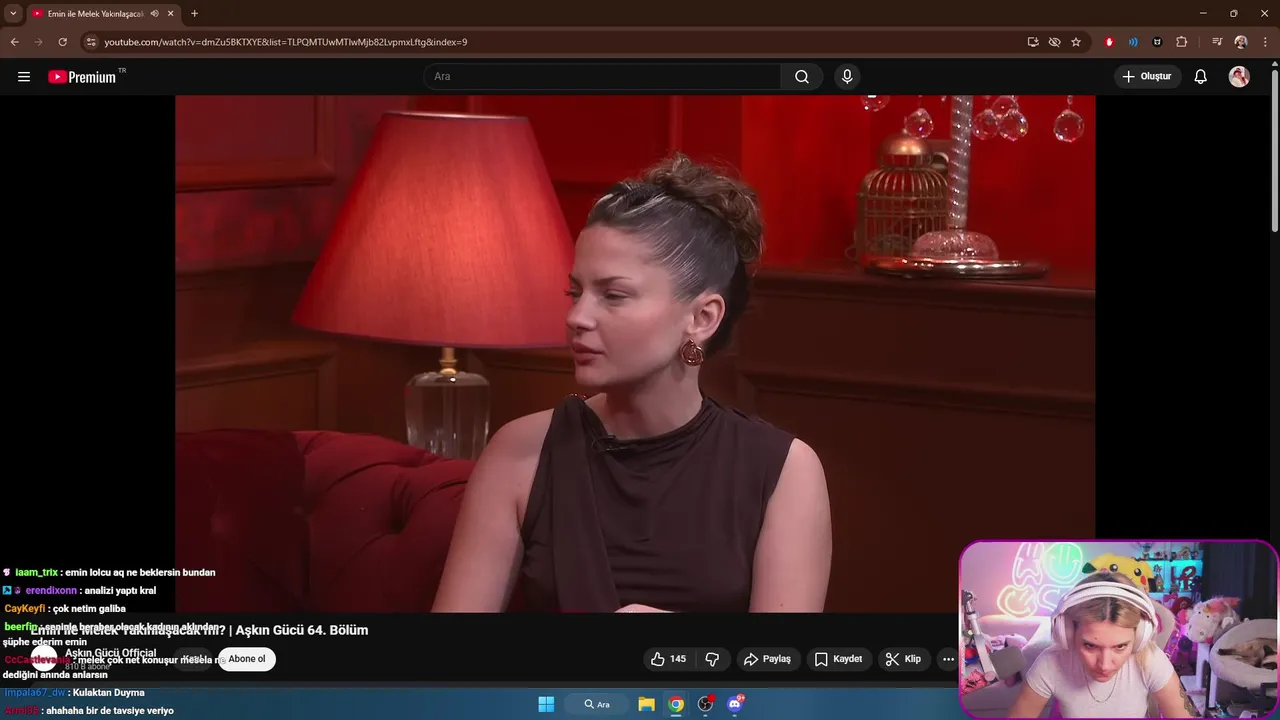Open Chrome media controls icon
This screenshot has width=1280, height=720.
1217,42
